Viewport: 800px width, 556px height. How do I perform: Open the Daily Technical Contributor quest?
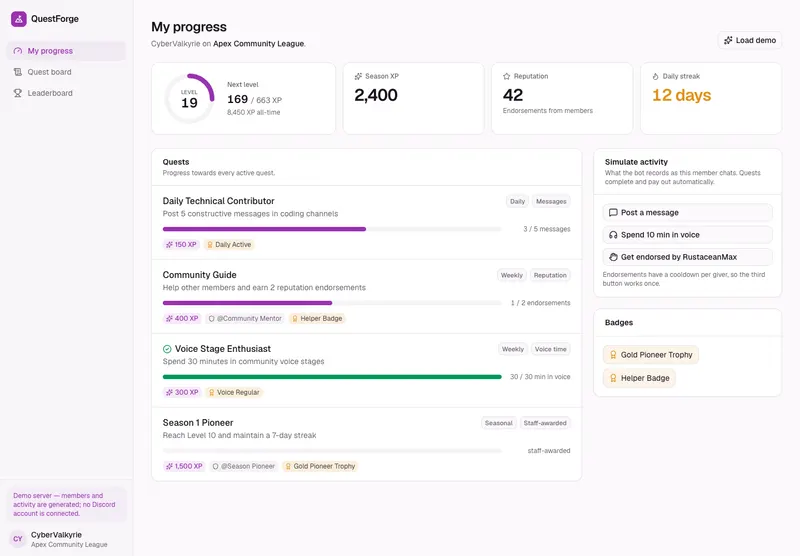218,201
